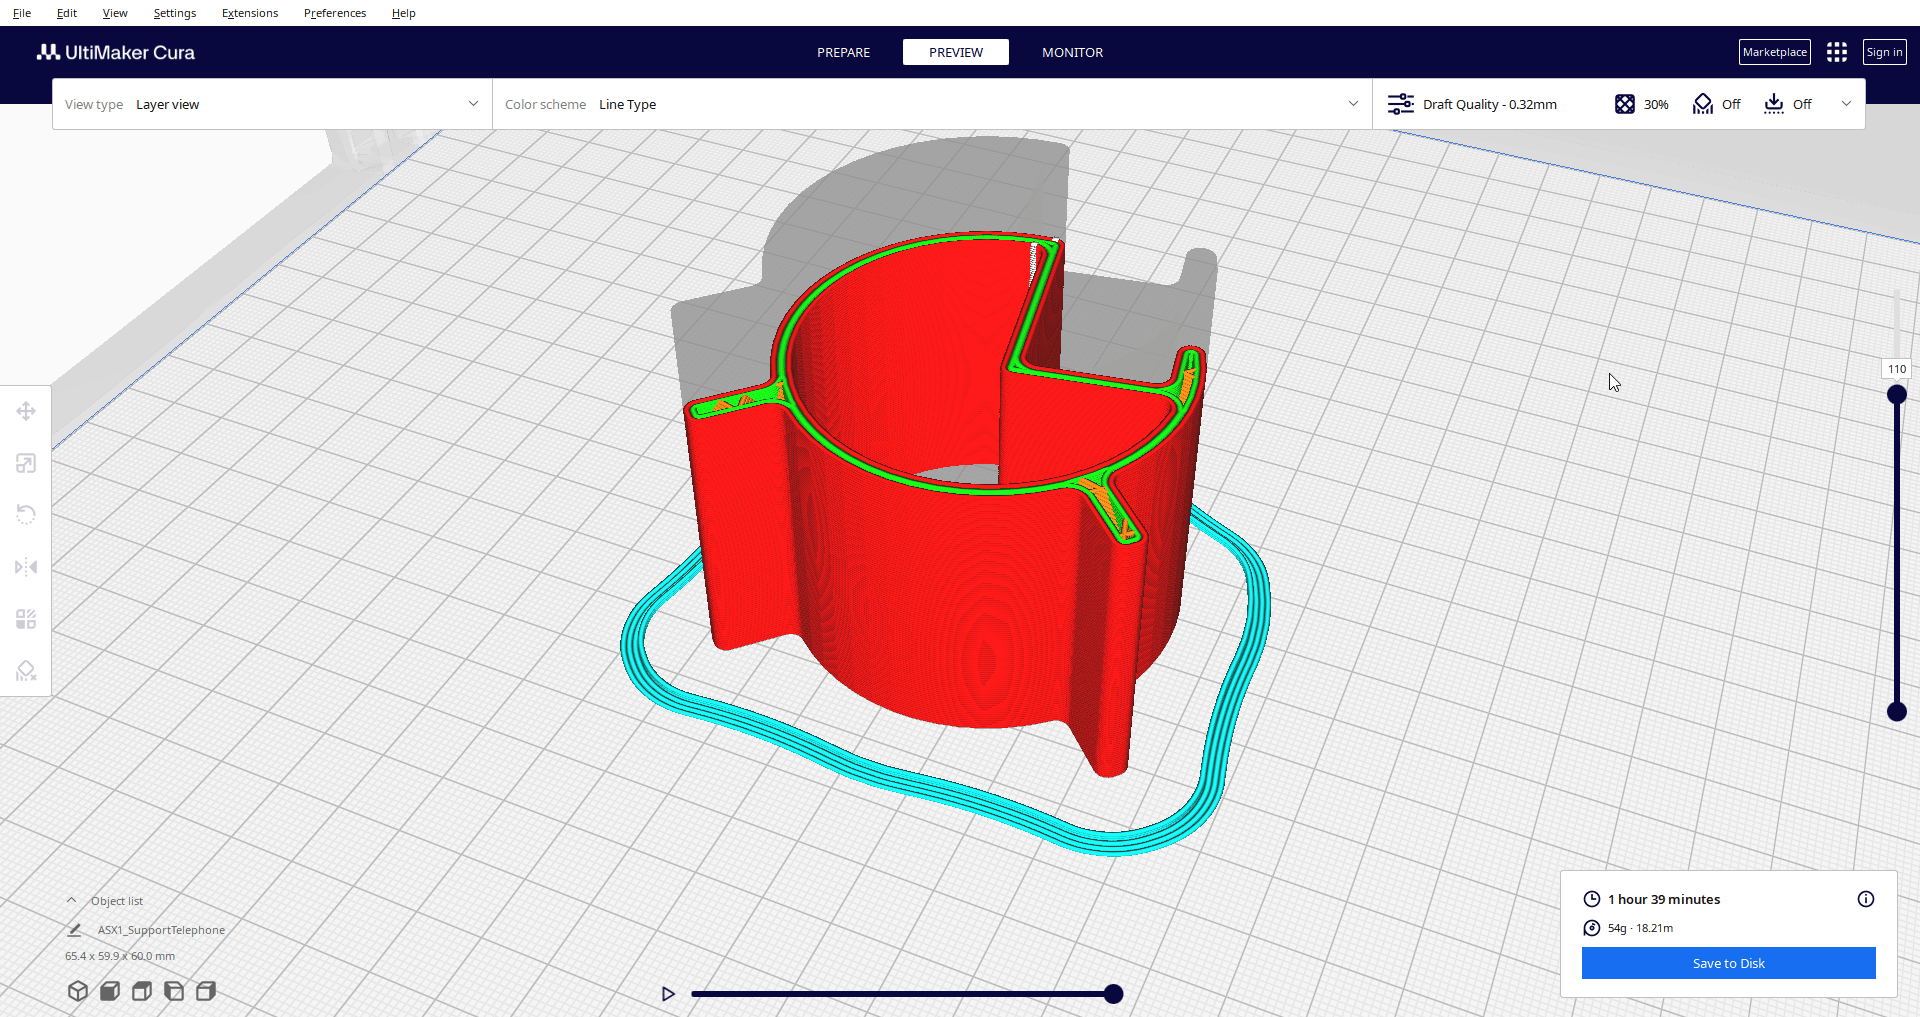The width and height of the screenshot is (1920, 1017).
Task: Switch to the PREPARE stage
Action: [x=843, y=52]
